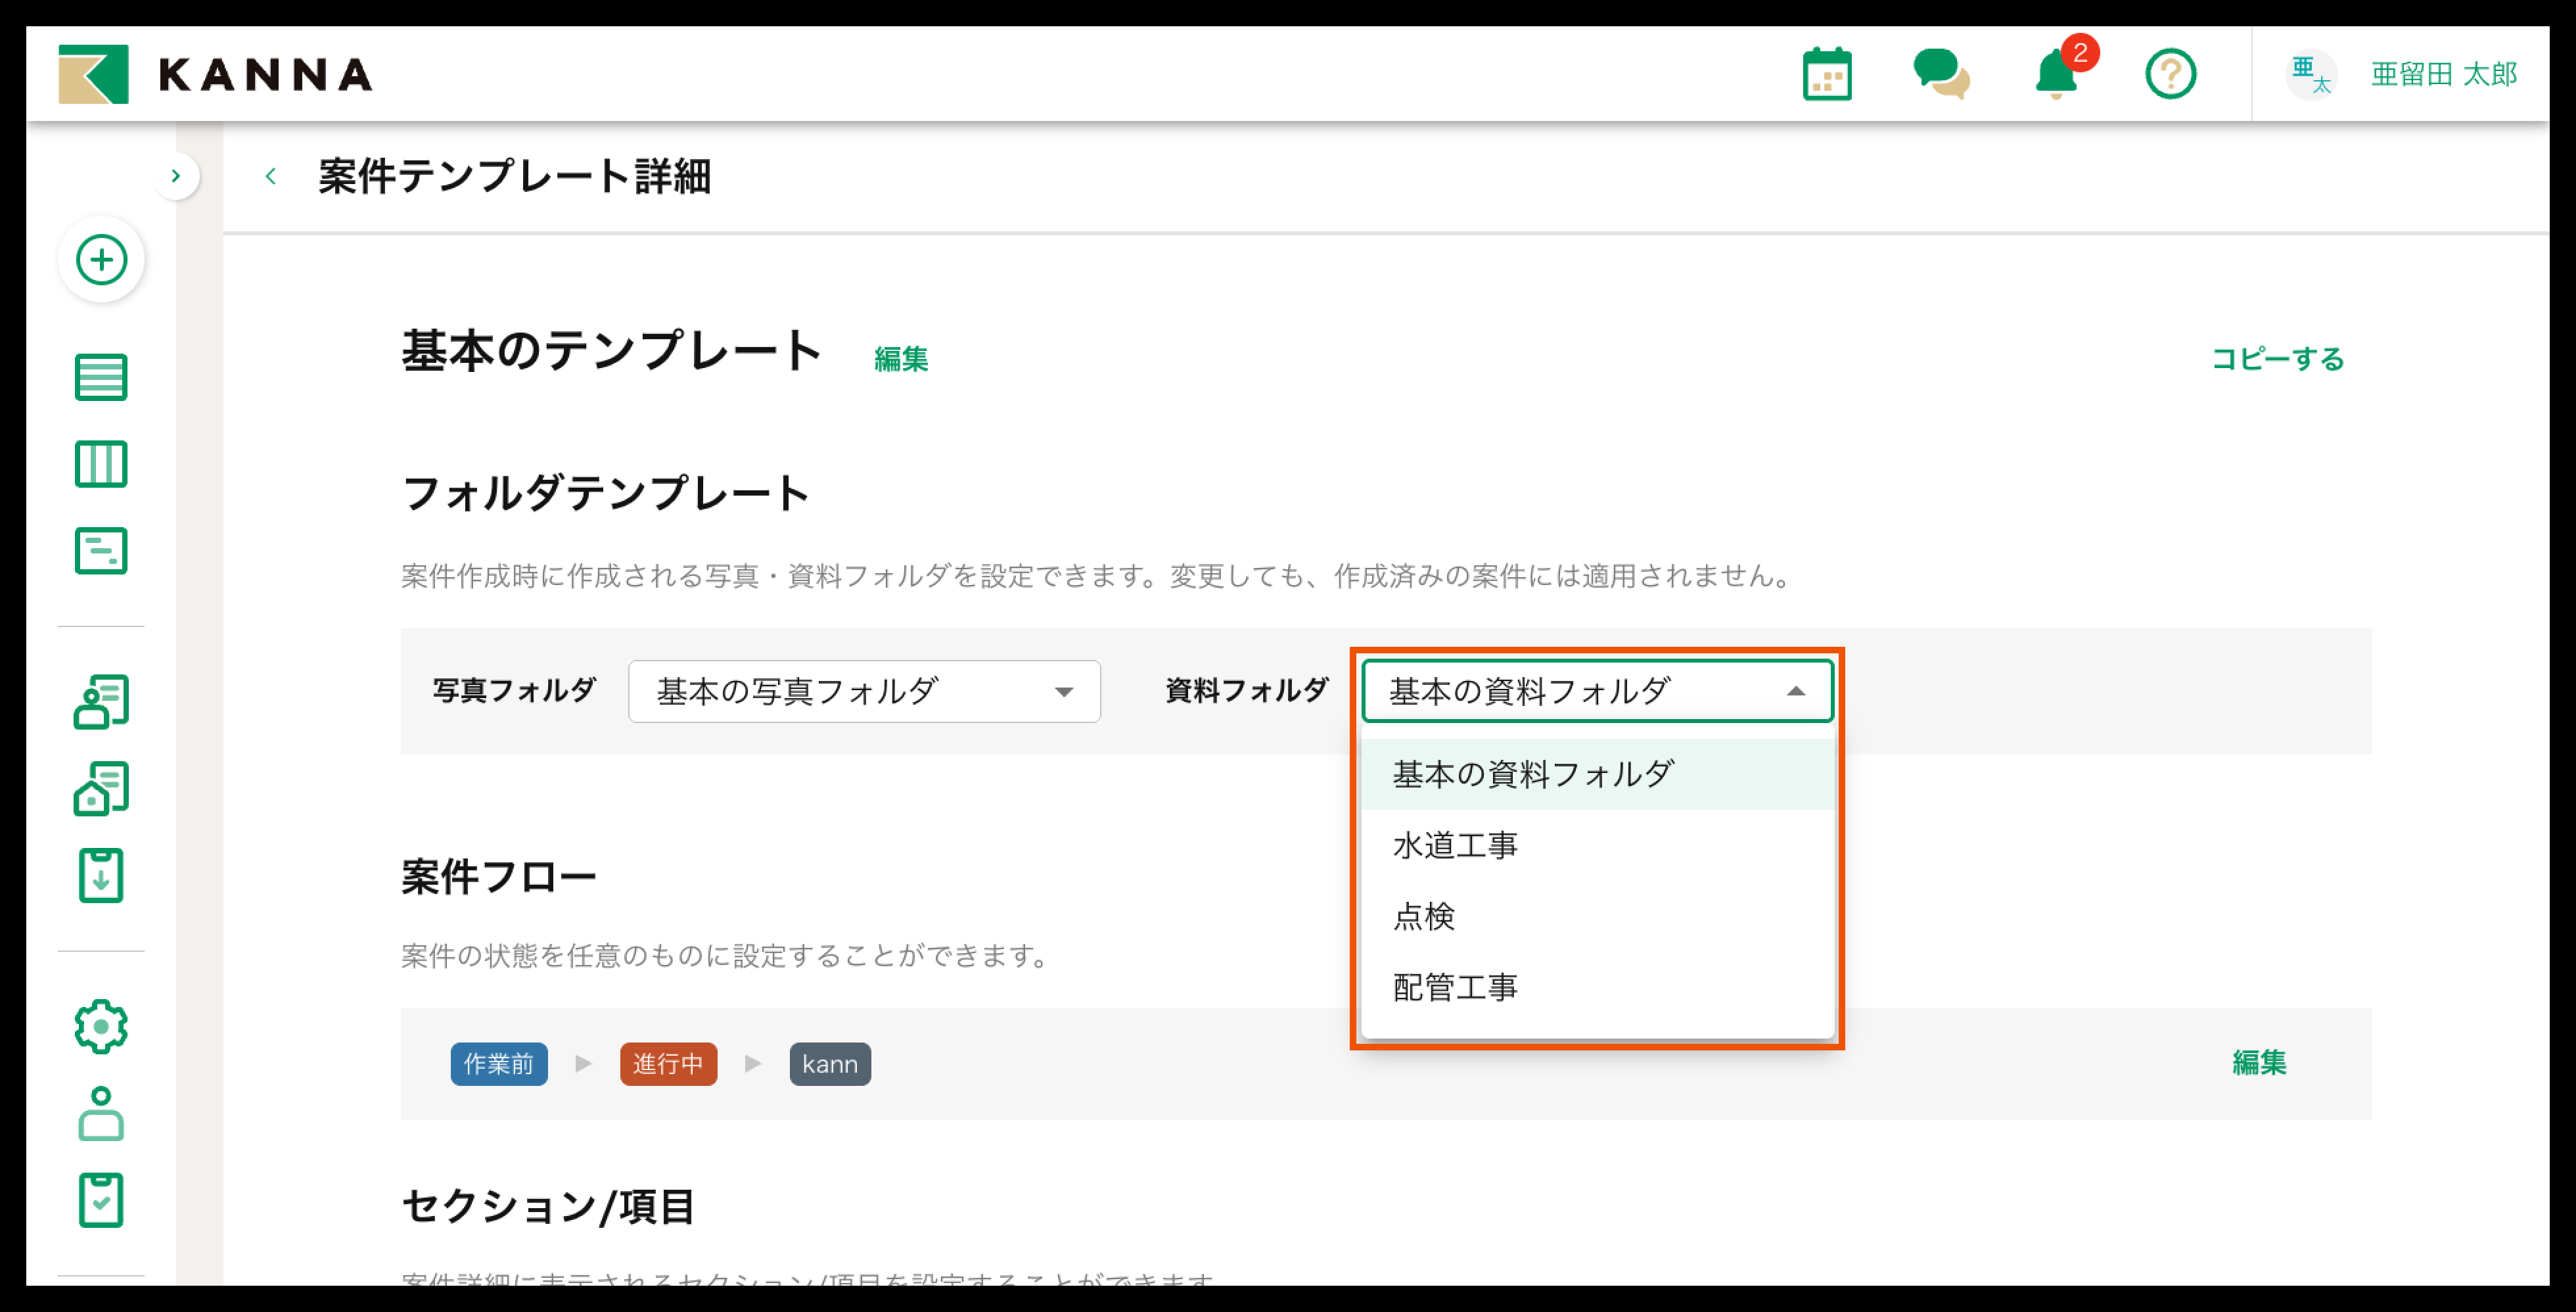This screenshot has width=2576, height=1312.
Task: Click 編集 next to 基本のテンプレート
Action: click(x=901, y=359)
